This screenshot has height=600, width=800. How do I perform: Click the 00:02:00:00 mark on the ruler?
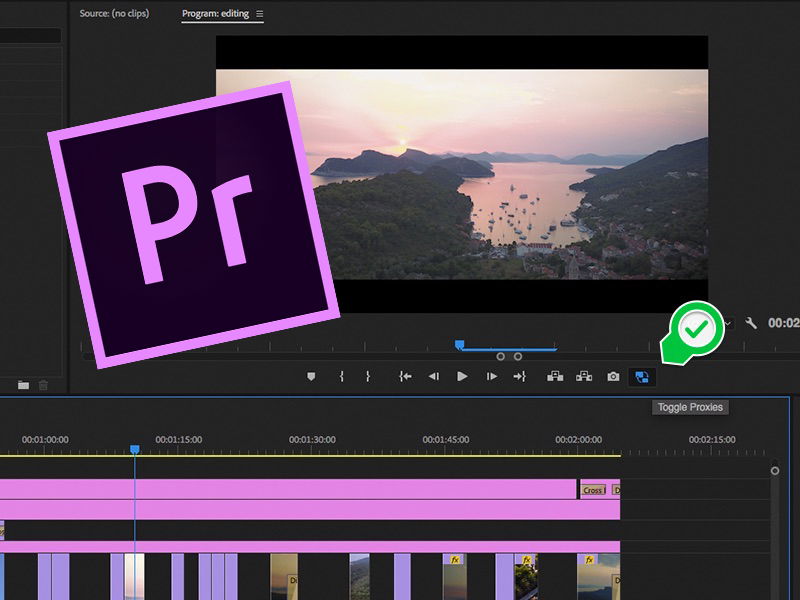pyautogui.click(x=579, y=439)
